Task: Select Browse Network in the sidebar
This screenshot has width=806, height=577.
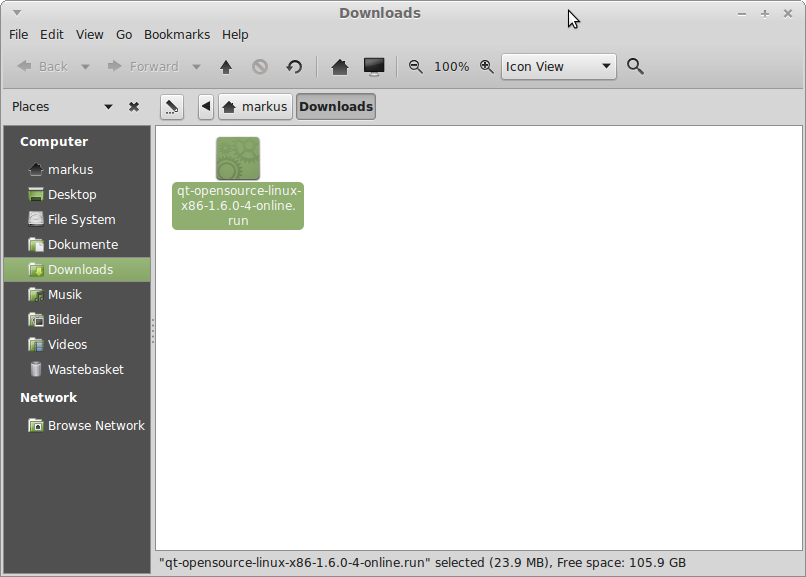Action: [96, 426]
